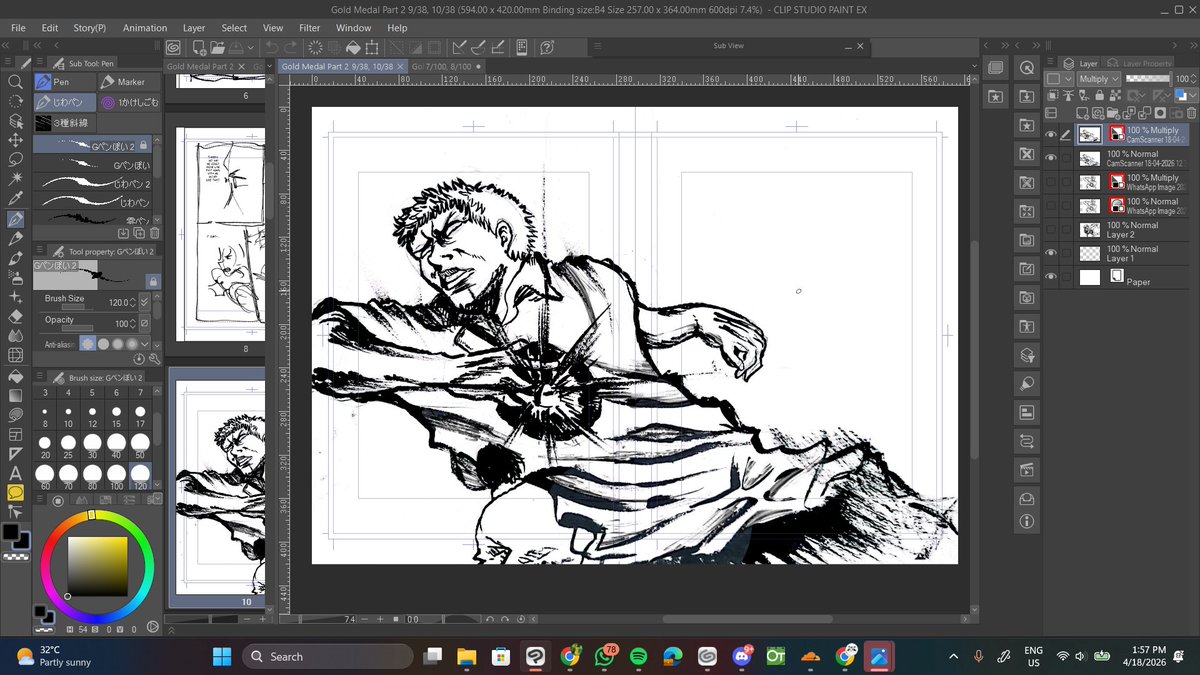
Task: Open WhatsApp from the taskbar
Action: tap(604, 656)
